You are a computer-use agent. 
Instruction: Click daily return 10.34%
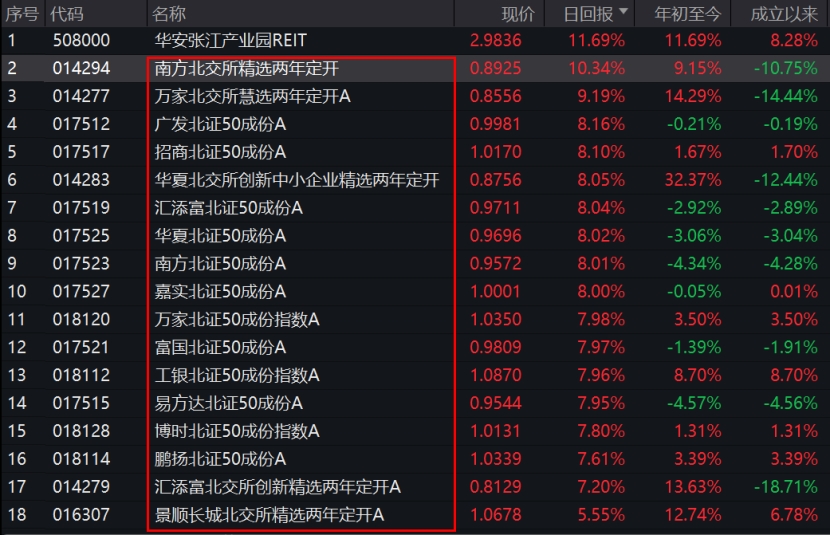point(597,68)
